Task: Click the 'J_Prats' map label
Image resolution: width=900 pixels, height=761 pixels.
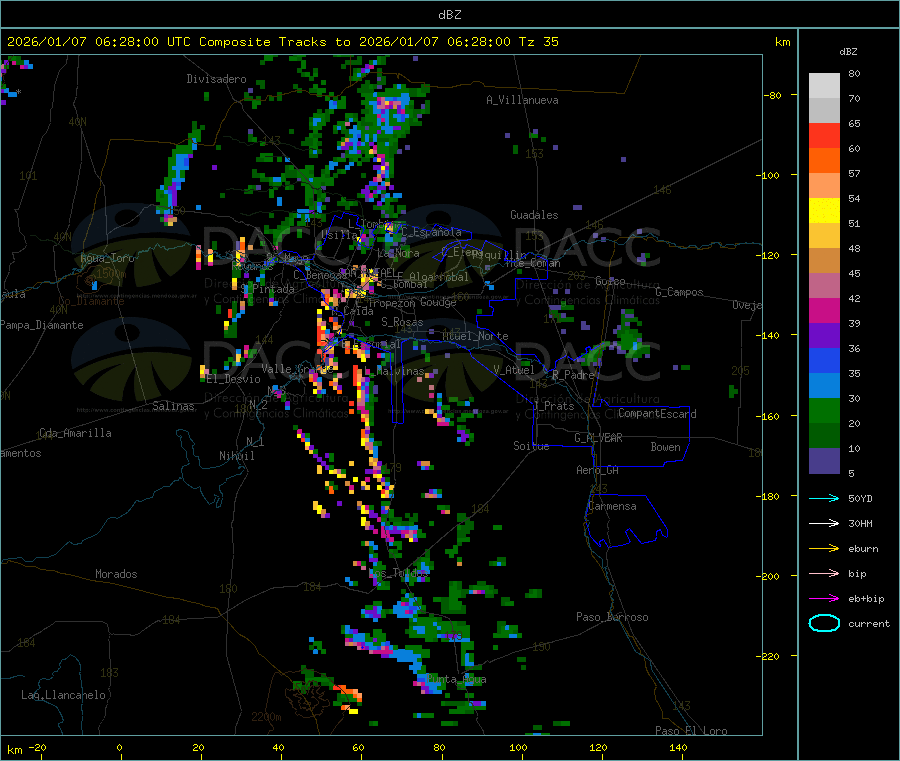Action: click(553, 406)
